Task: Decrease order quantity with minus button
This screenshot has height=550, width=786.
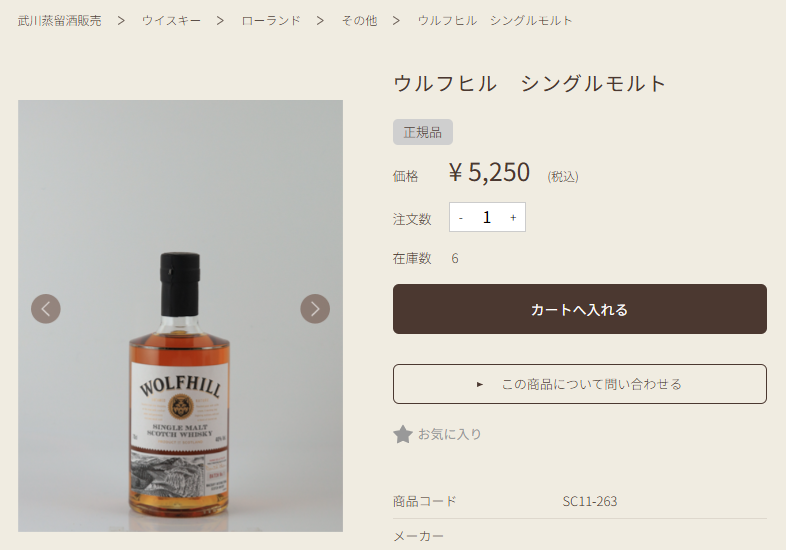Action: point(461,217)
